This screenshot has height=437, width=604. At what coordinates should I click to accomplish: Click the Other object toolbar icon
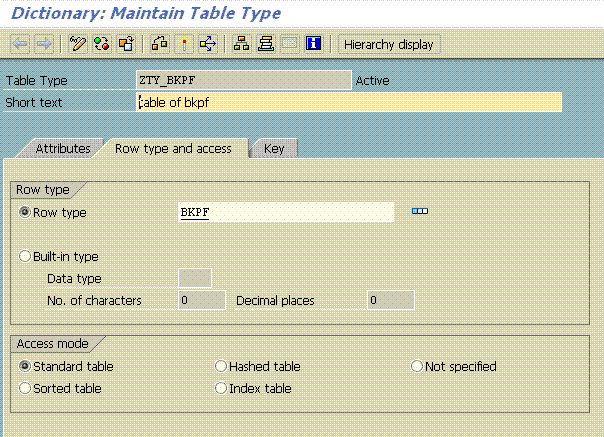point(126,44)
